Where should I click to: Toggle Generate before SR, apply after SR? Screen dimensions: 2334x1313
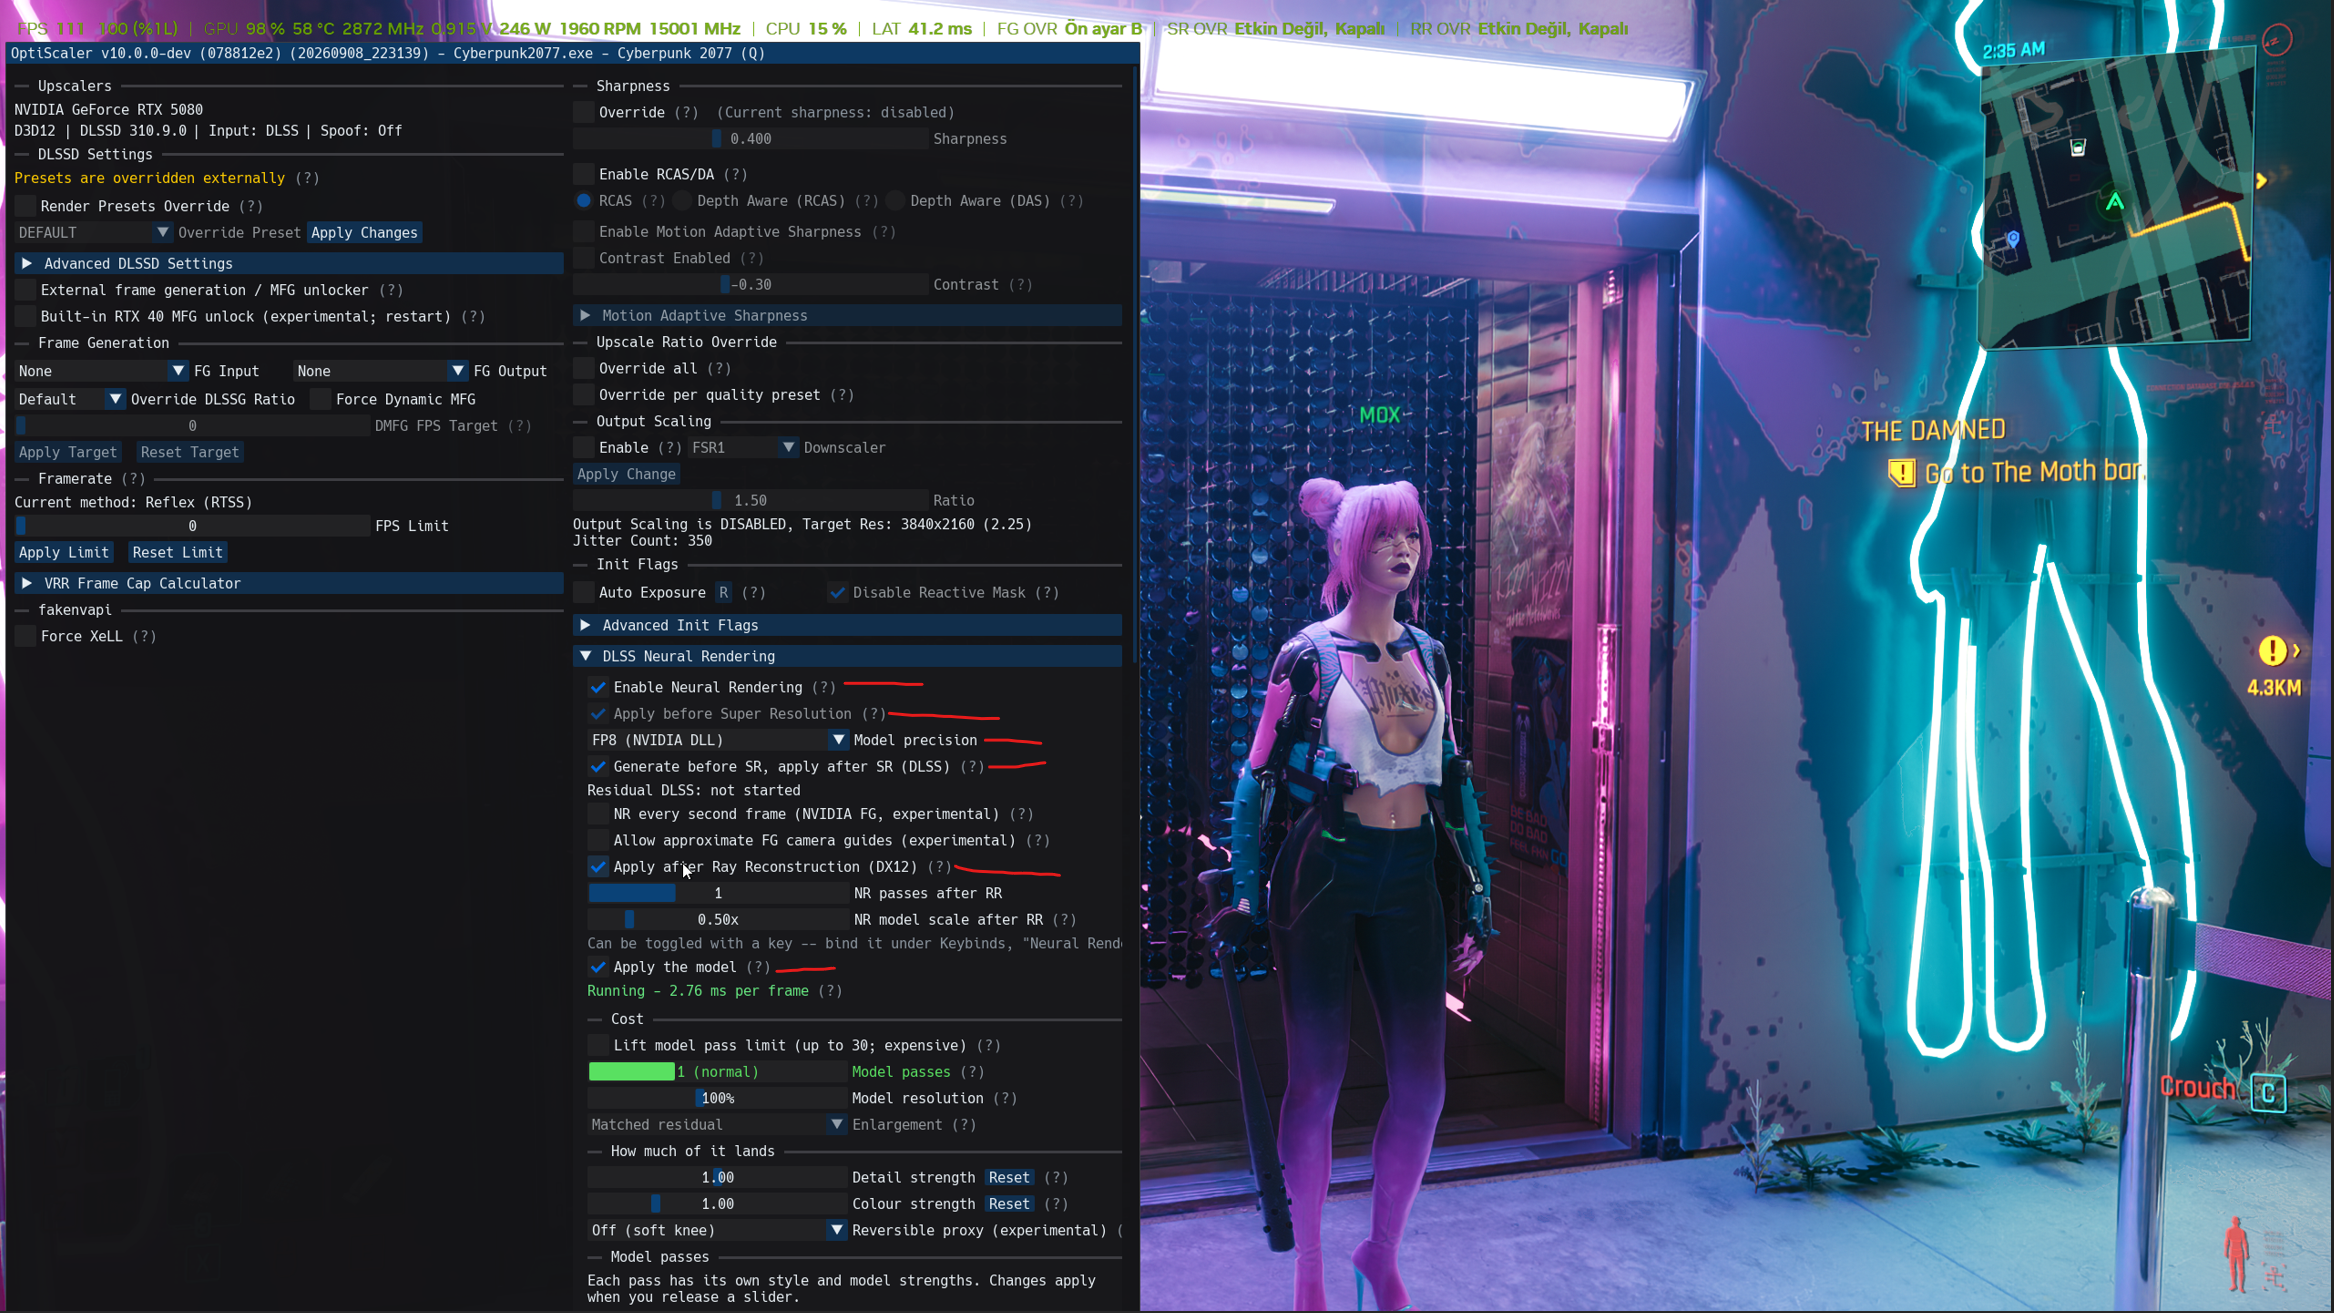tap(598, 766)
